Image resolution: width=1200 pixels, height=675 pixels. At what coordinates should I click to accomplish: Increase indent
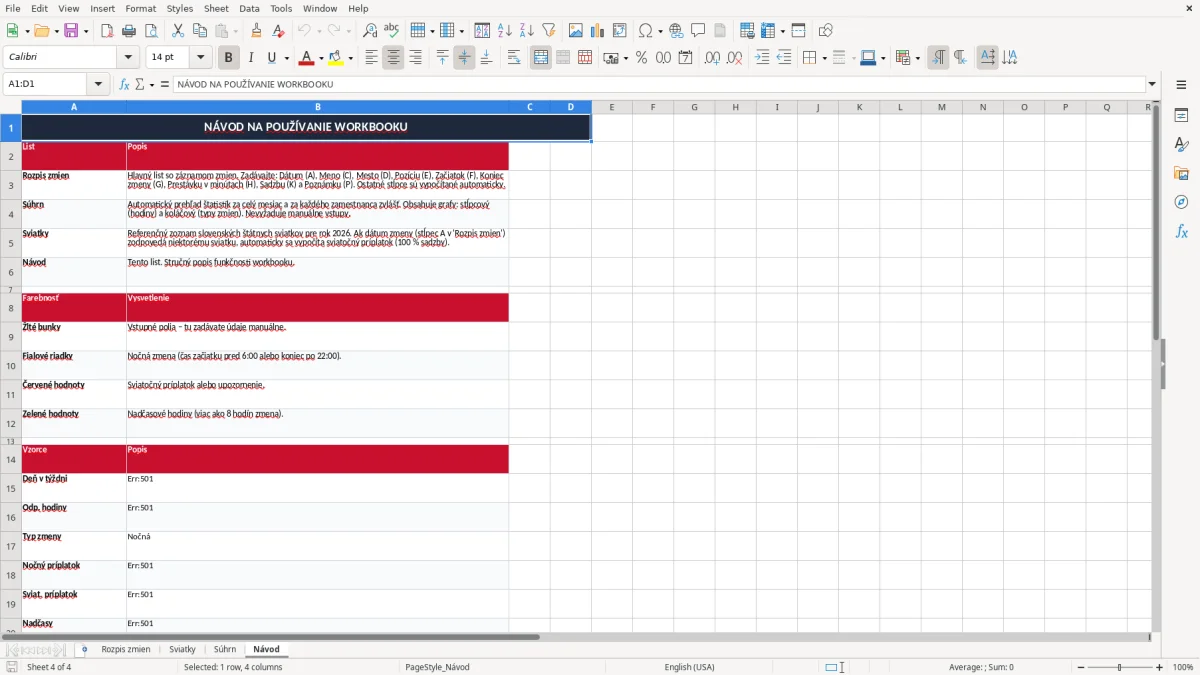coord(762,58)
